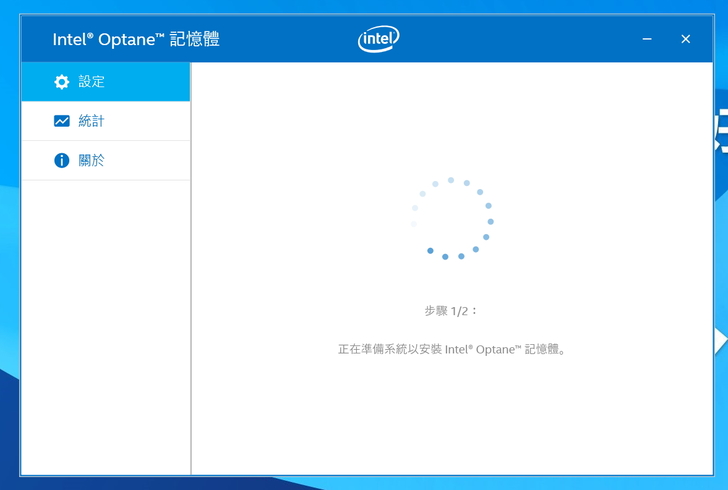
Task: Minimize the Intel Optane window
Action: (x=647, y=39)
